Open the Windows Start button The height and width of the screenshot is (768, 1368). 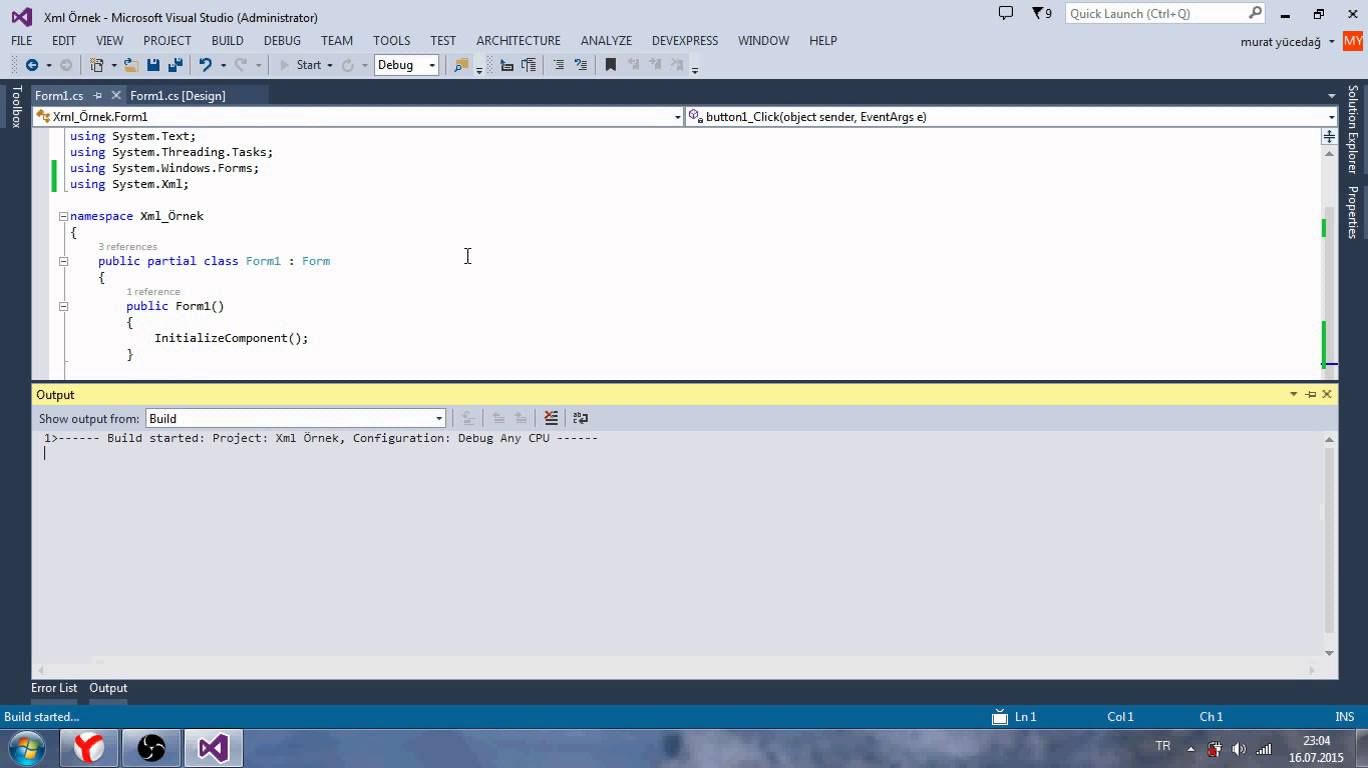tap(26, 747)
